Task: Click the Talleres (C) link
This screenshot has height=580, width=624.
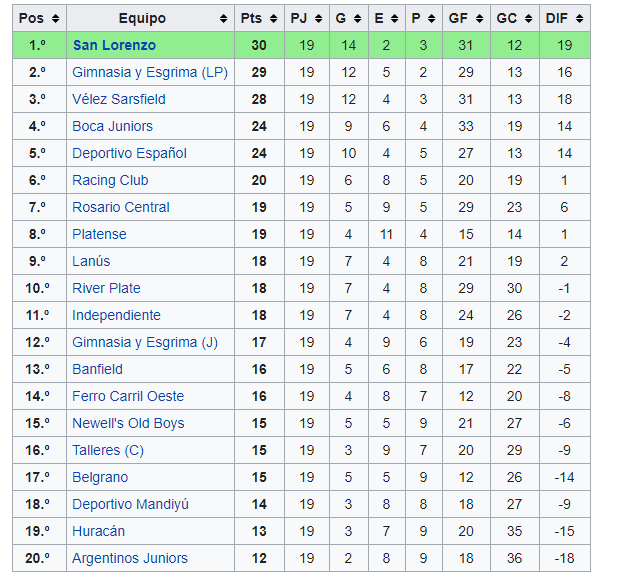Action: [x=108, y=450]
